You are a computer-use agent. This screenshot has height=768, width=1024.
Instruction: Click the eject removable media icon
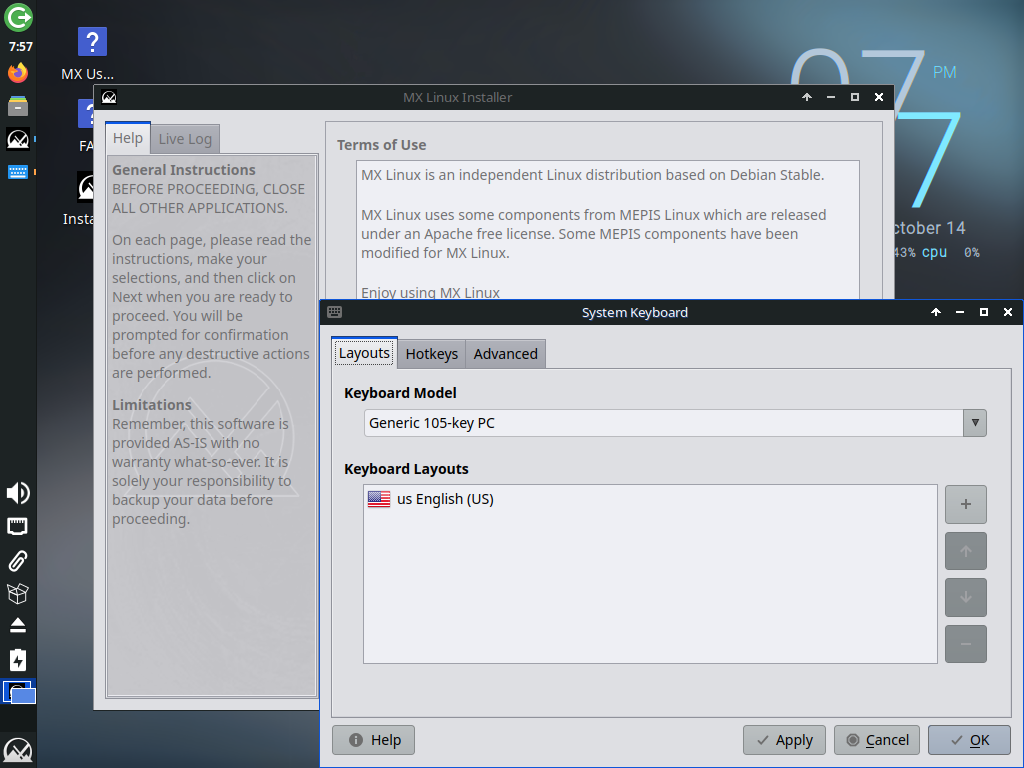[18, 626]
